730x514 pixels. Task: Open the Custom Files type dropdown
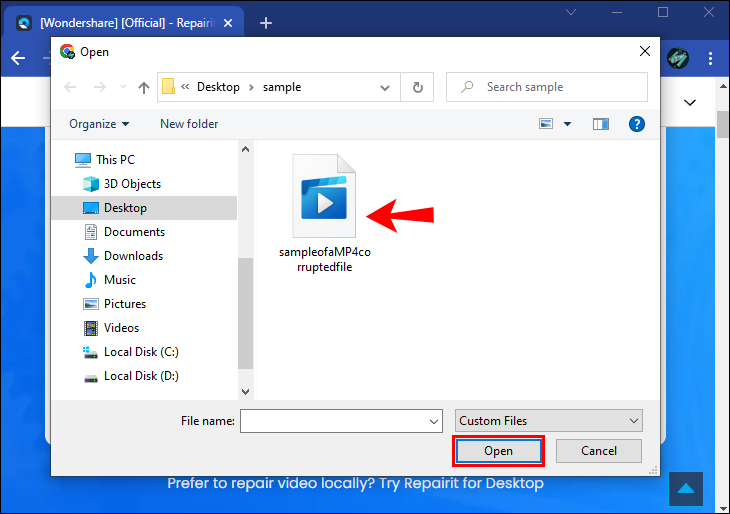click(x=549, y=421)
